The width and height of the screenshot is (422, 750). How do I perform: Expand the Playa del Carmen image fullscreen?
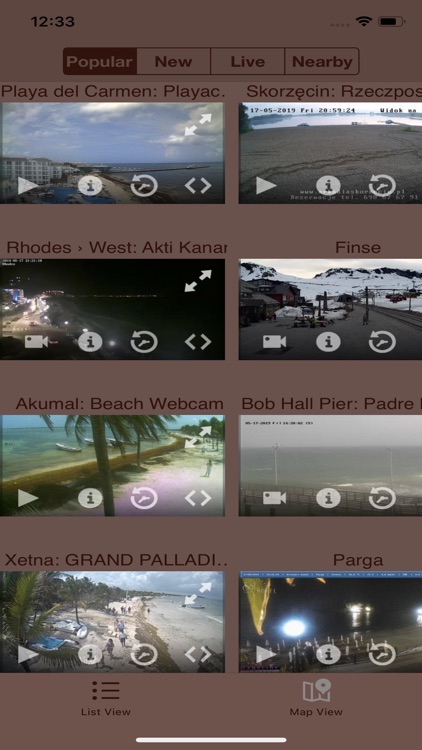click(198, 124)
